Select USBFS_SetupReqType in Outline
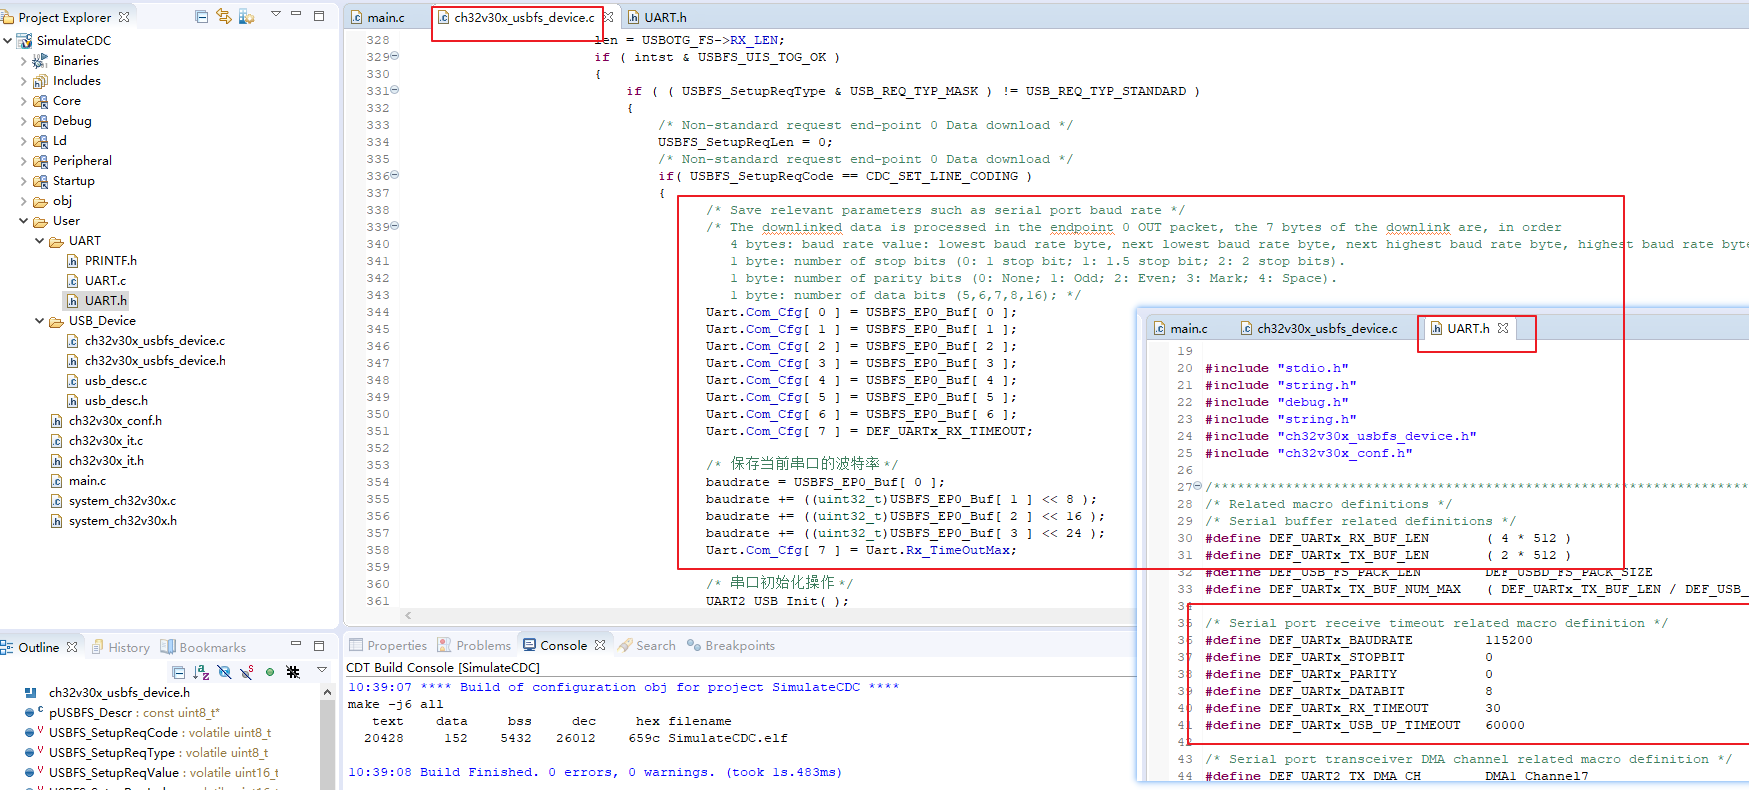The height and width of the screenshot is (790, 1749). 146,753
